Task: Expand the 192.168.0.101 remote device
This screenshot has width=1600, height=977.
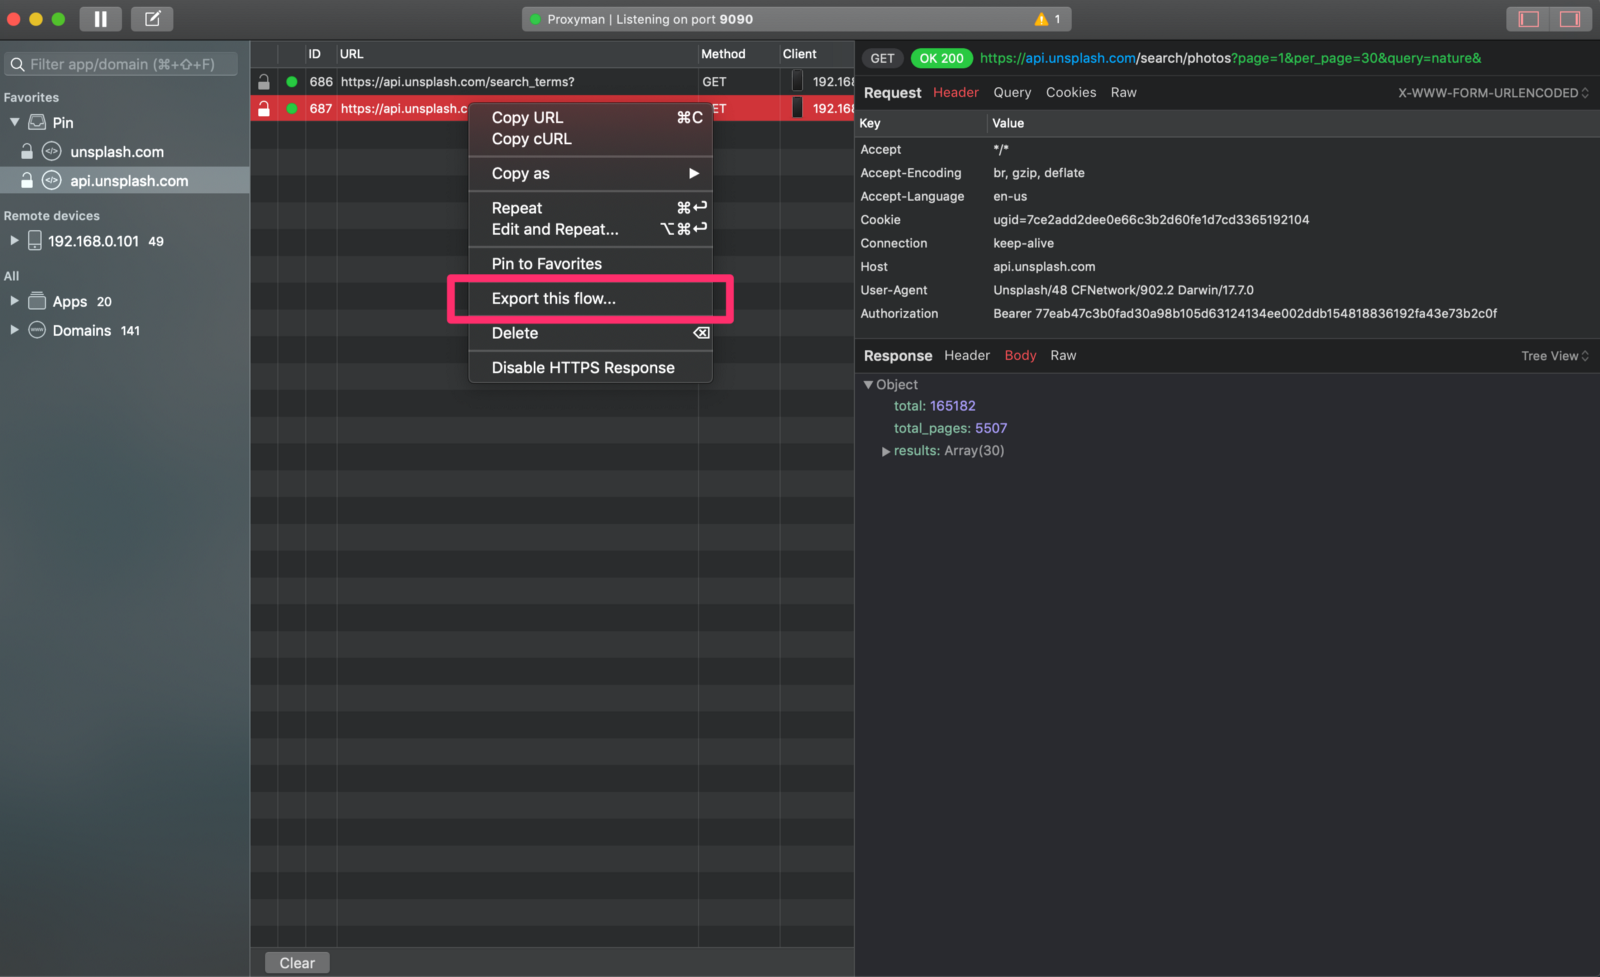Action: tap(14, 240)
